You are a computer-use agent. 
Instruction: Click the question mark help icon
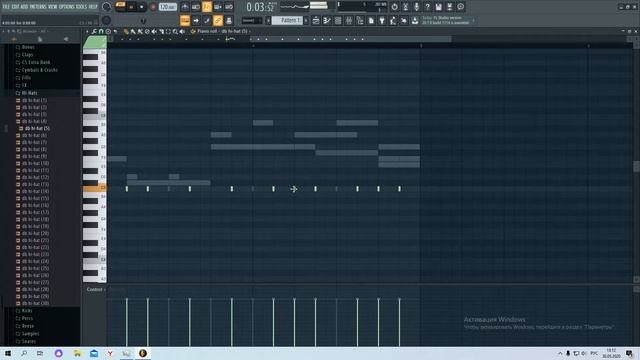pyautogui.click(x=427, y=7)
